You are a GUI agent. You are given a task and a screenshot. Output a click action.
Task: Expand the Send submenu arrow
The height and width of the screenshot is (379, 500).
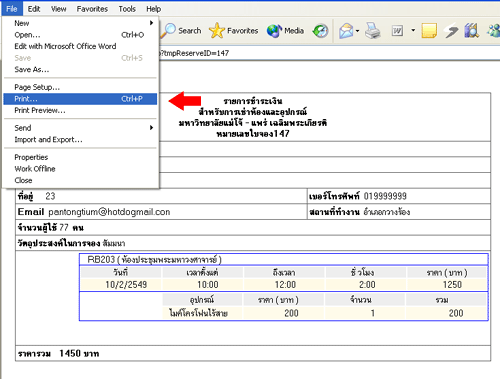(152, 128)
